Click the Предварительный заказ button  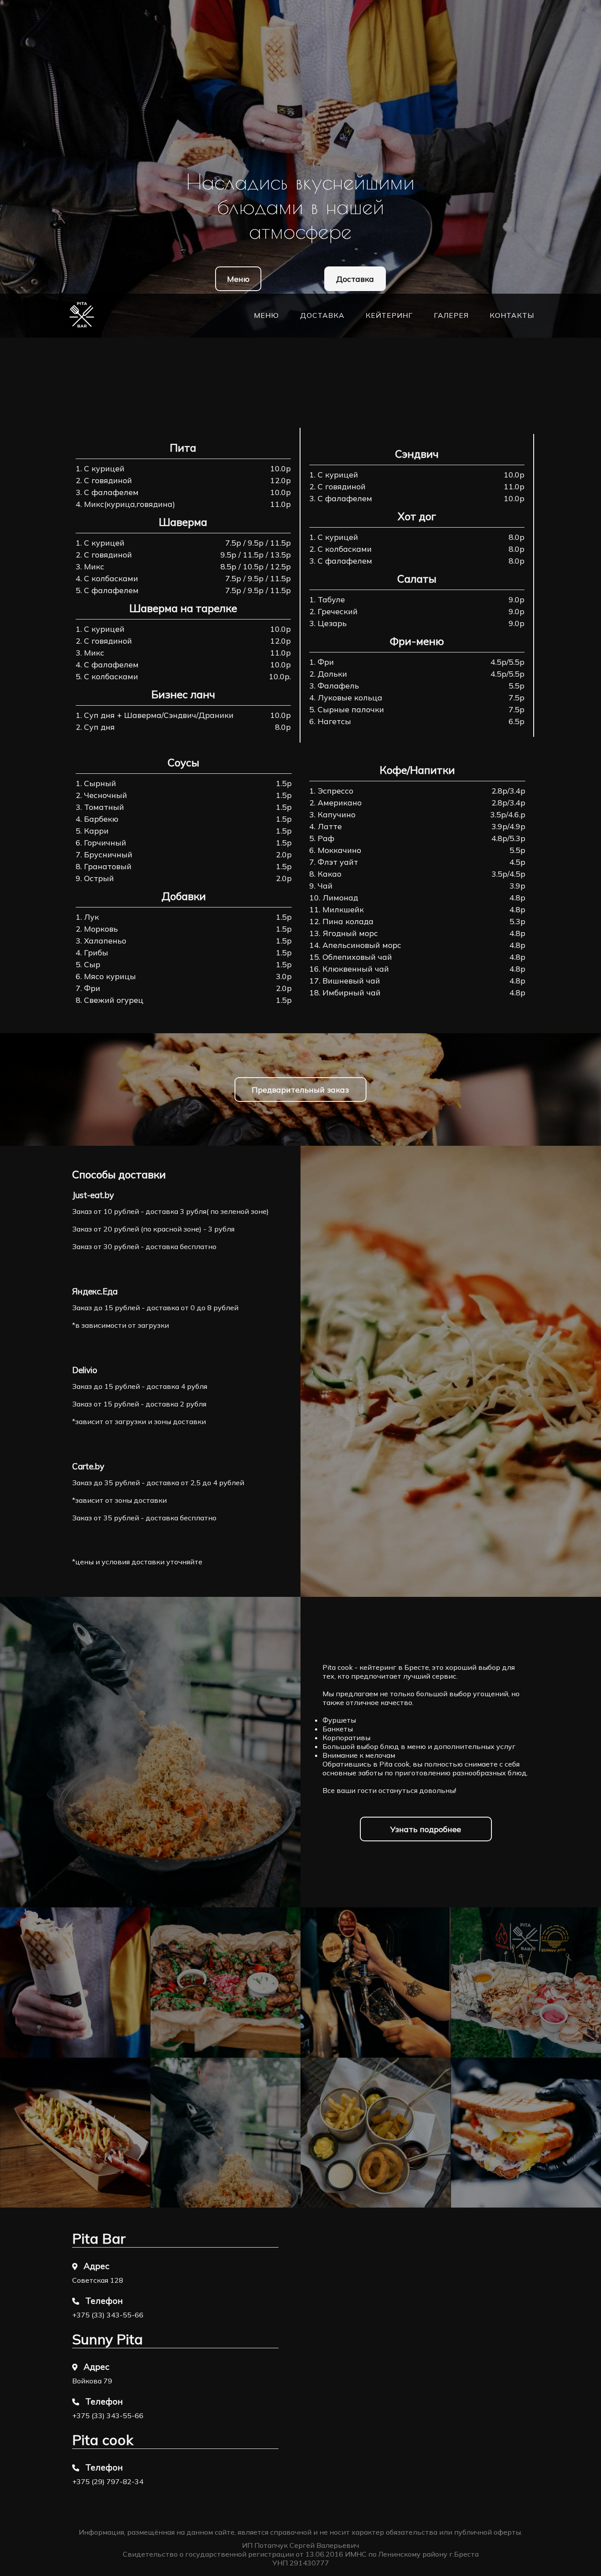[300, 1090]
